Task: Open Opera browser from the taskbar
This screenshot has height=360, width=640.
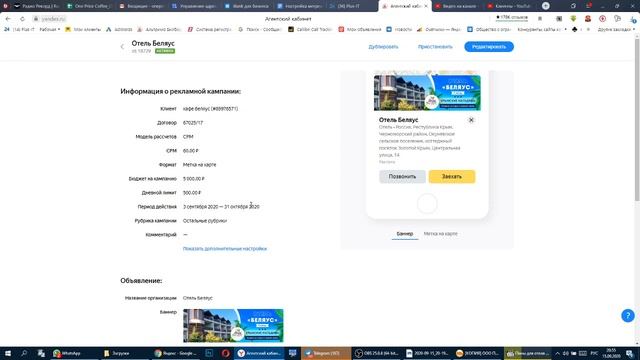Action: point(225,353)
